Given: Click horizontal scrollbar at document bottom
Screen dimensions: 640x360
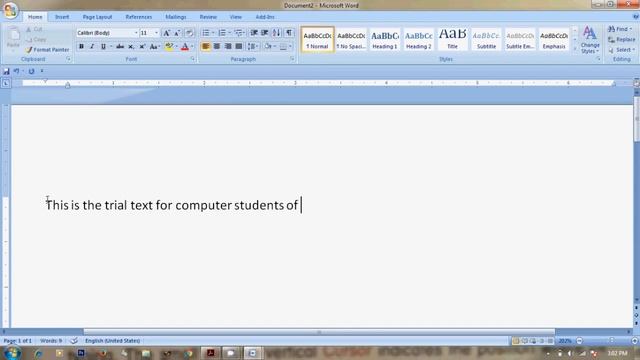Looking at the screenshot, I should point(319,332).
